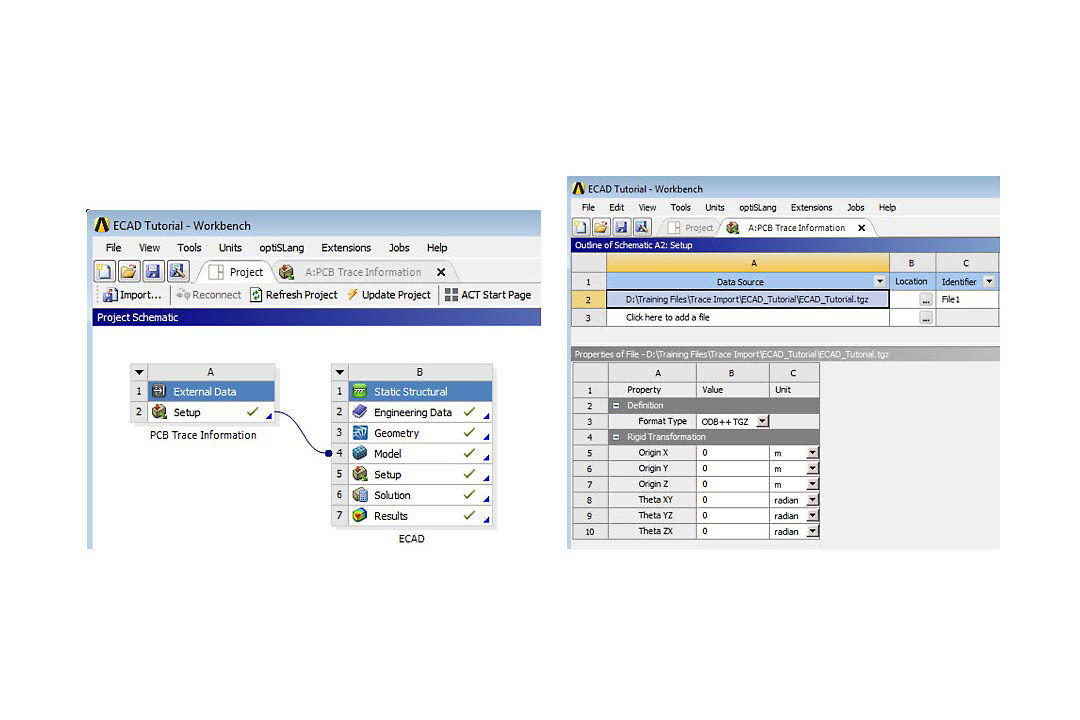Open Tools menu in left Workbench window

coord(189,247)
